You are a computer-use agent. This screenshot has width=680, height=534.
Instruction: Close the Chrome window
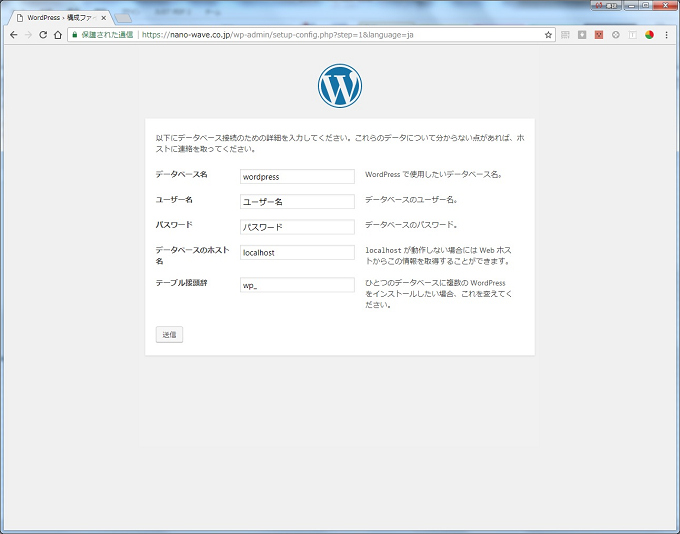[x=665, y=6]
